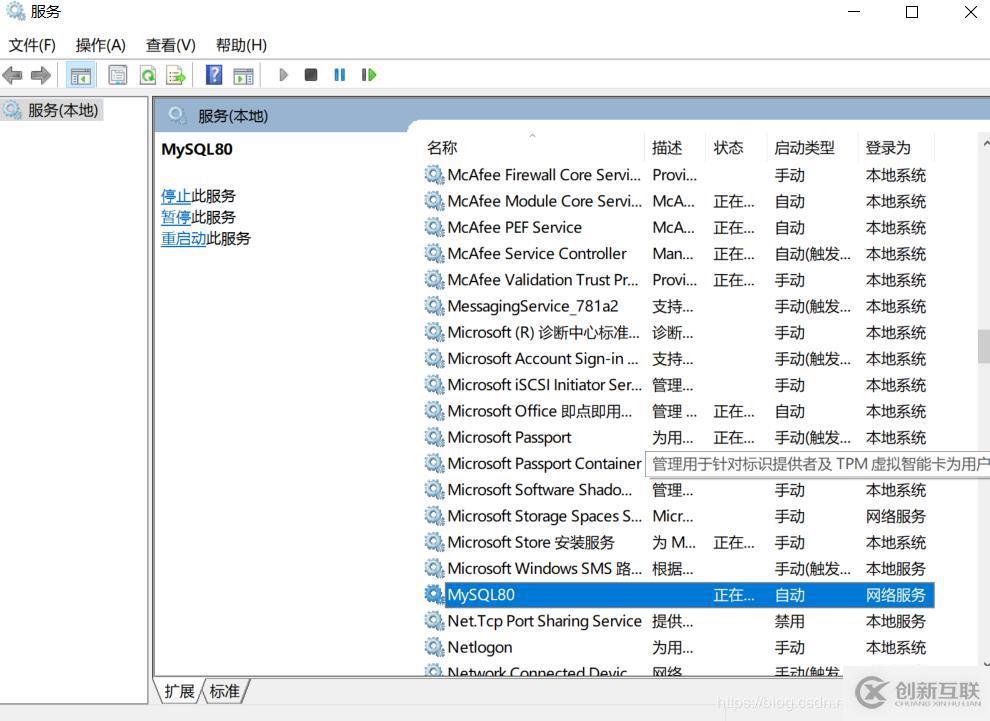990x721 pixels.
Task: Navigate back with the left arrow icon
Action: pyautogui.click(x=13, y=74)
